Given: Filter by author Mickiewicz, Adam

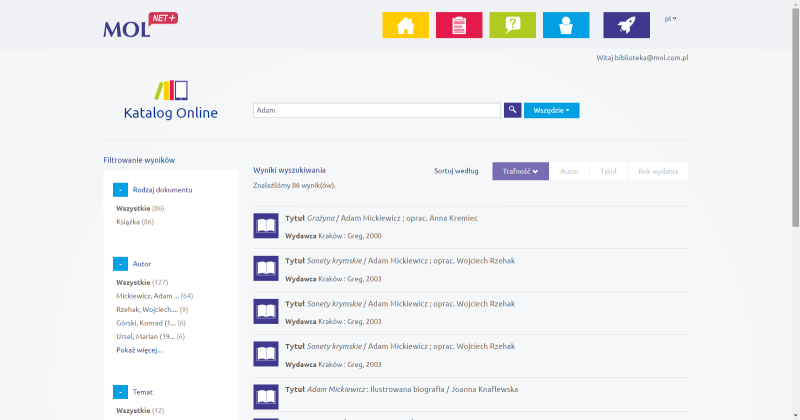Looking at the screenshot, I should pyautogui.click(x=148, y=296).
